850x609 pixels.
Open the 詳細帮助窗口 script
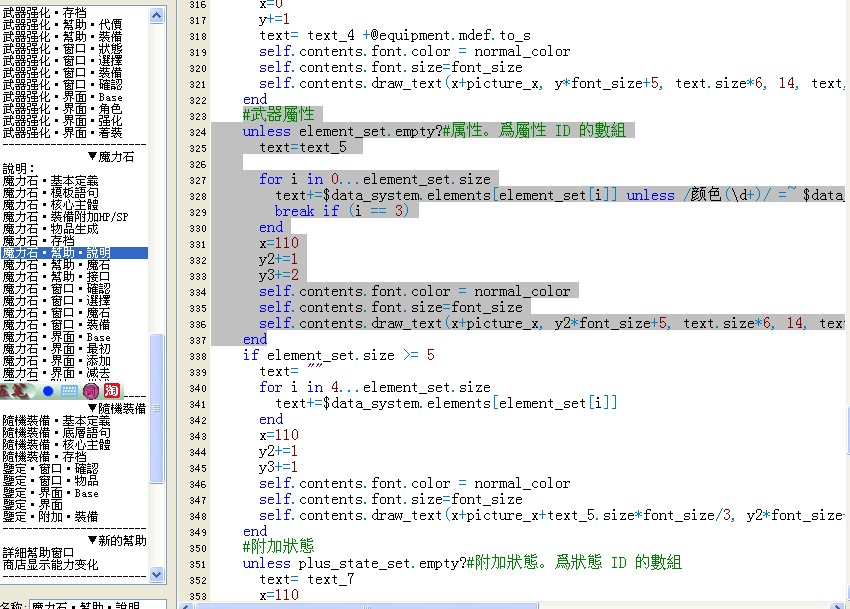click(x=38, y=553)
